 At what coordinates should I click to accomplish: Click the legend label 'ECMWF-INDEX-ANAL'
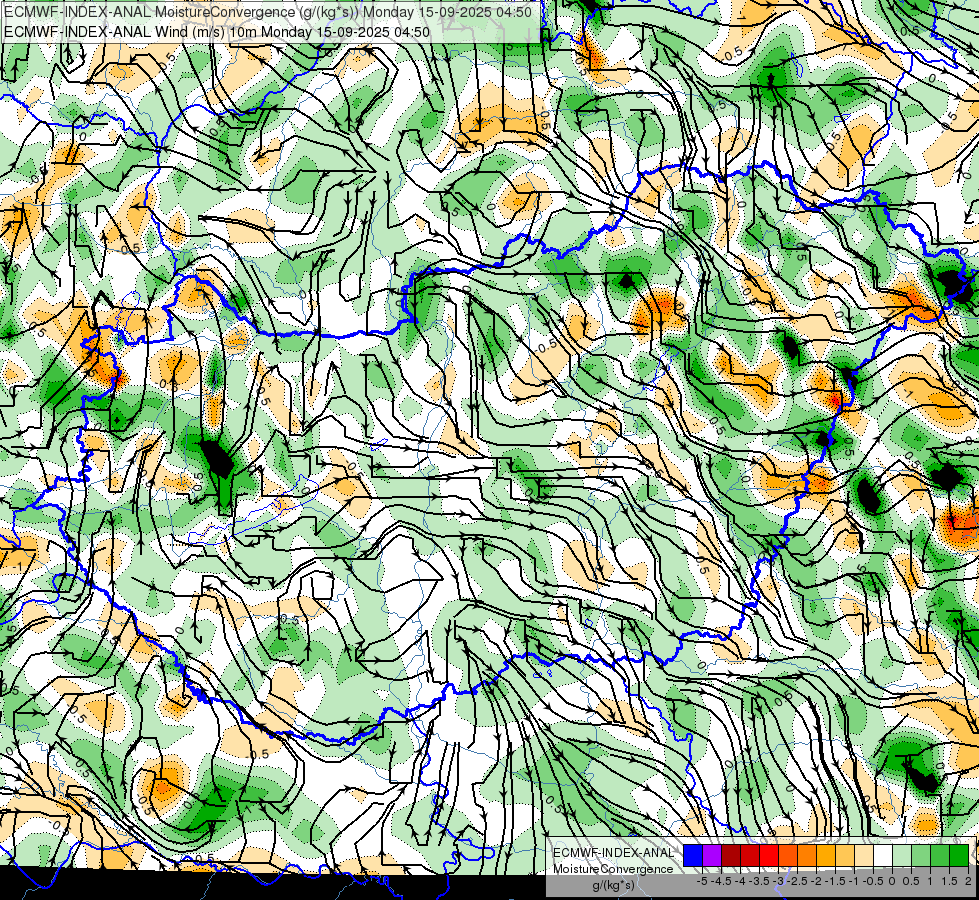[x=613, y=853]
